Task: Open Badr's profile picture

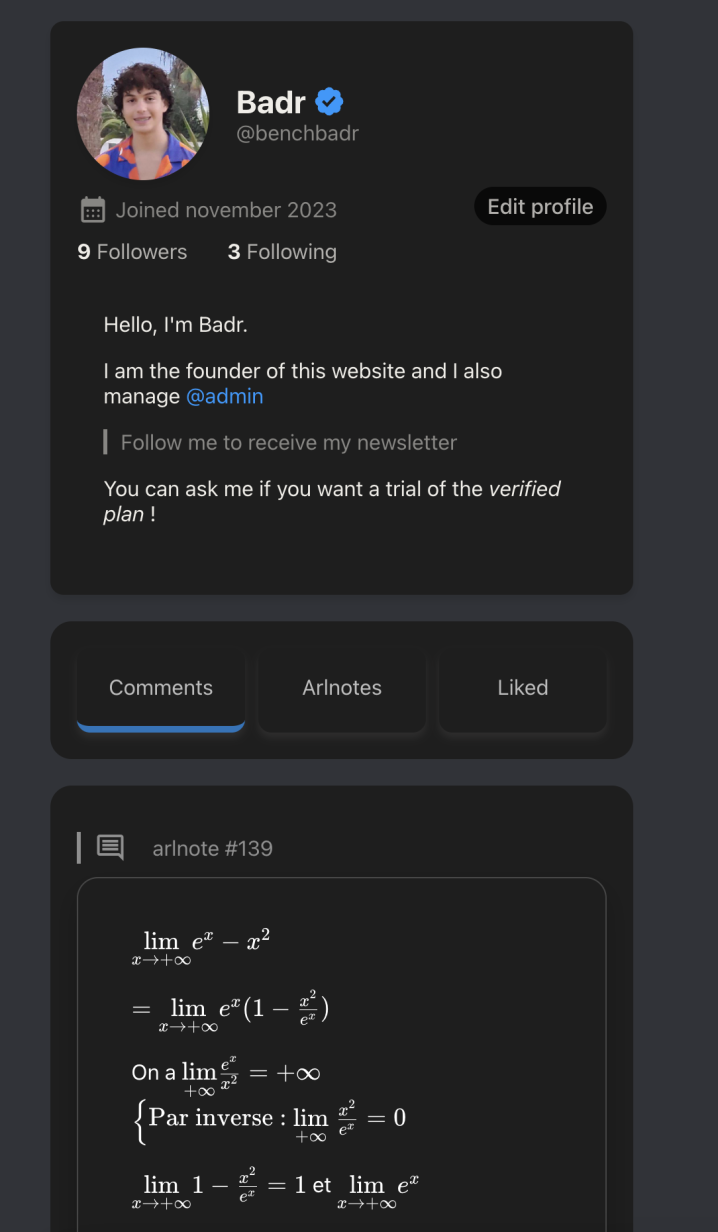Action: 143,114
